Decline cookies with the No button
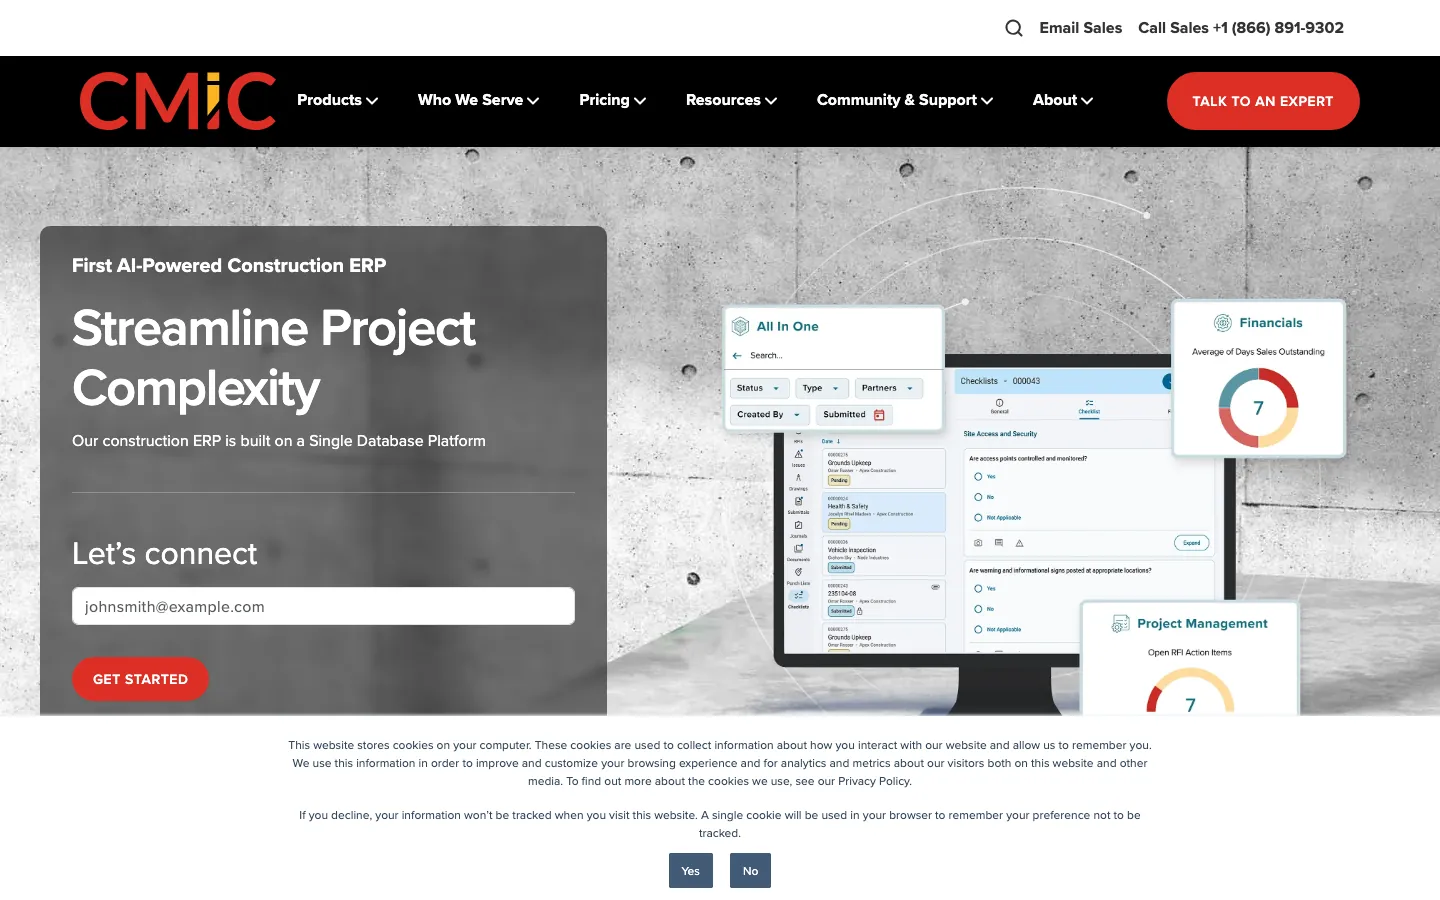This screenshot has height=900, width=1440. point(750,870)
